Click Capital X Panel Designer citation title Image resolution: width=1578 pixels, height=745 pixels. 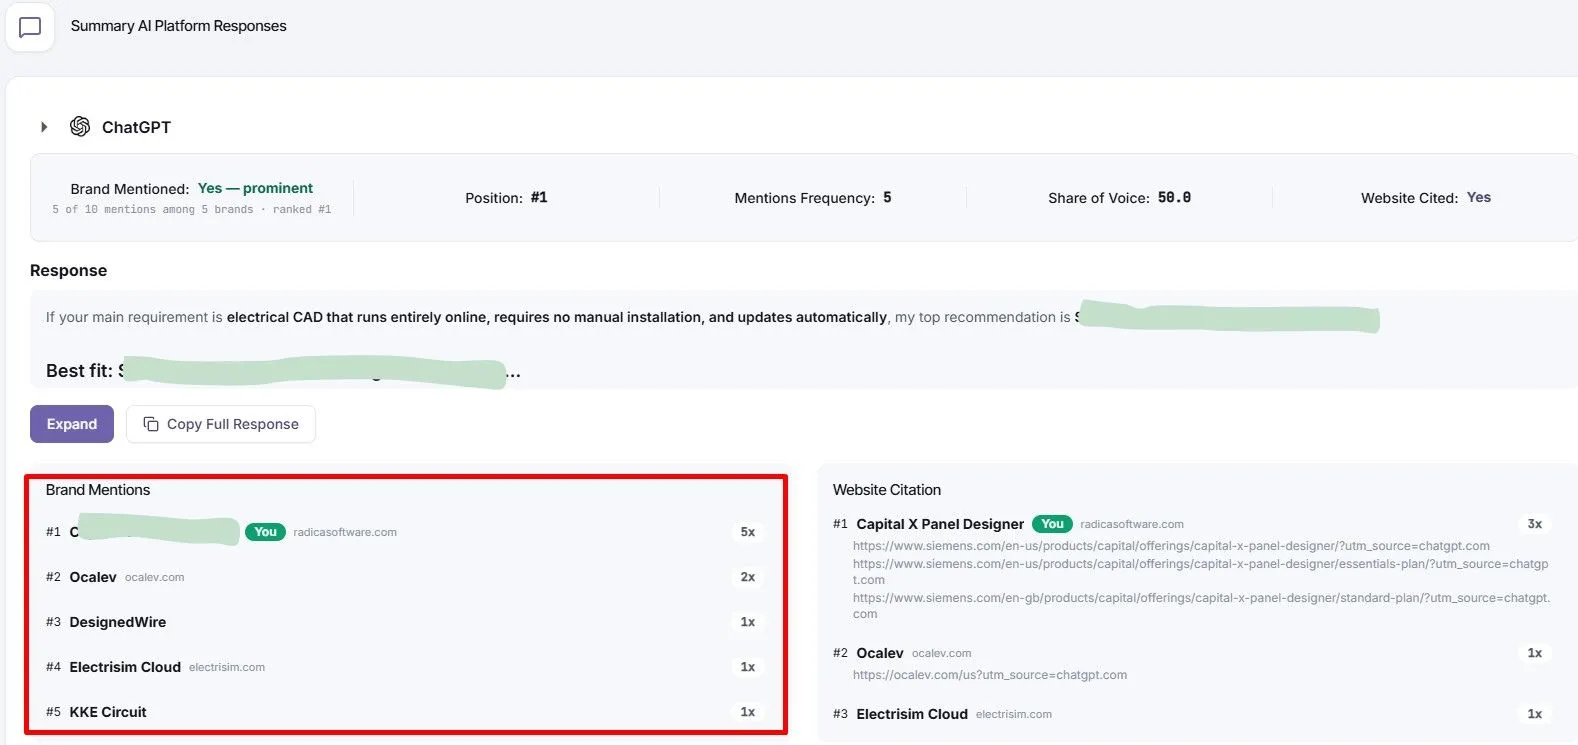point(940,524)
